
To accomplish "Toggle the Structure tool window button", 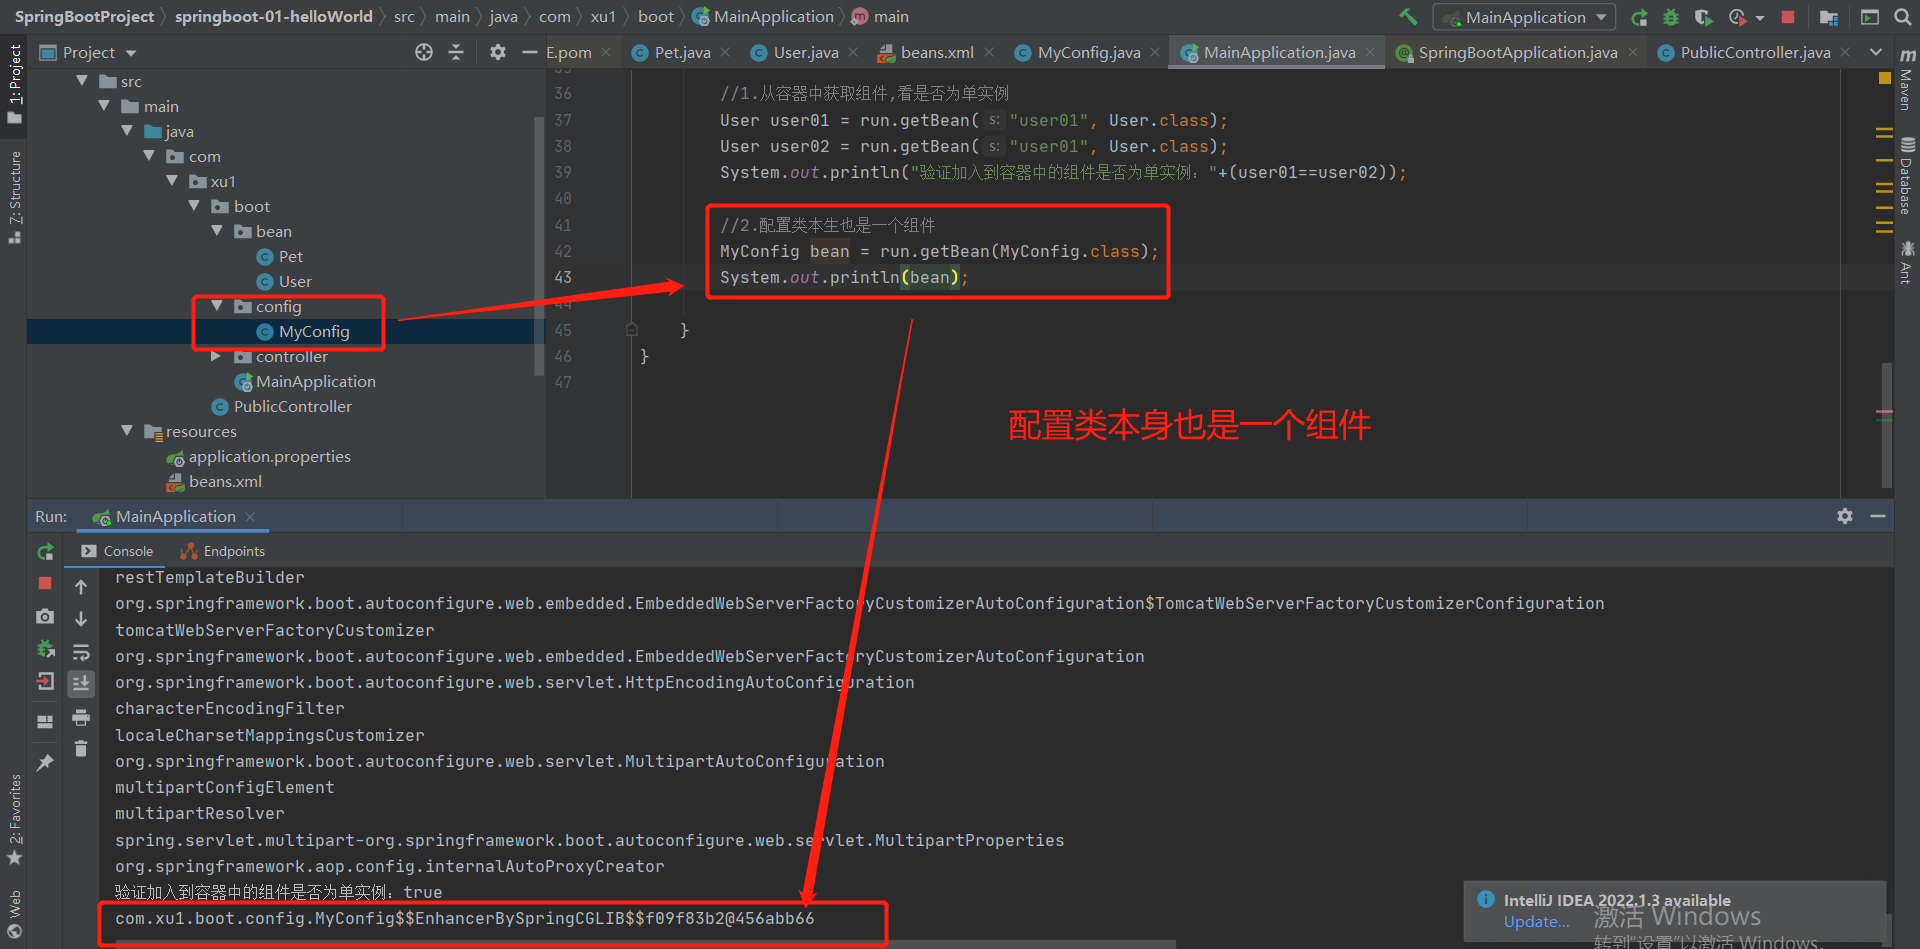I will pyautogui.click(x=14, y=197).
